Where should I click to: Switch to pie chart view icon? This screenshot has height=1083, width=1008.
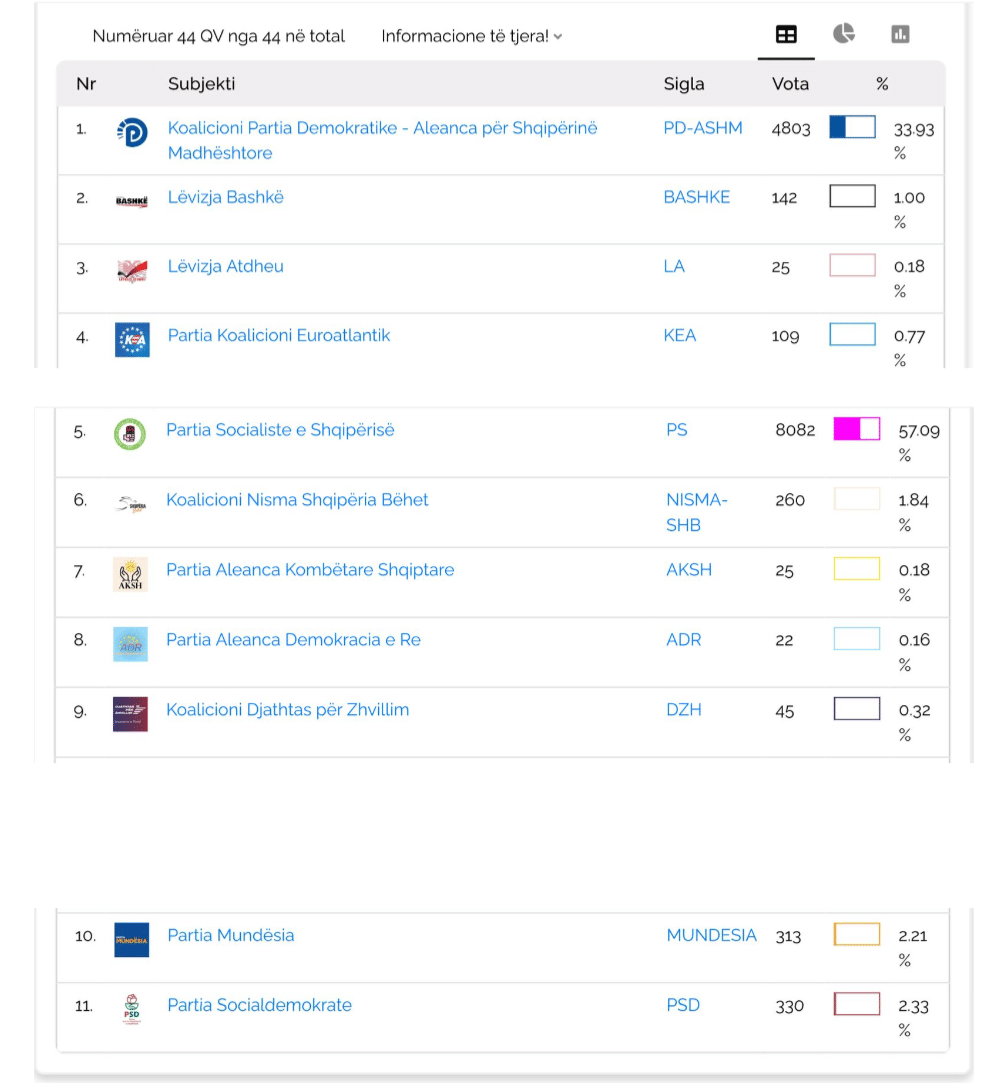pyautogui.click(x=844, y=35)
